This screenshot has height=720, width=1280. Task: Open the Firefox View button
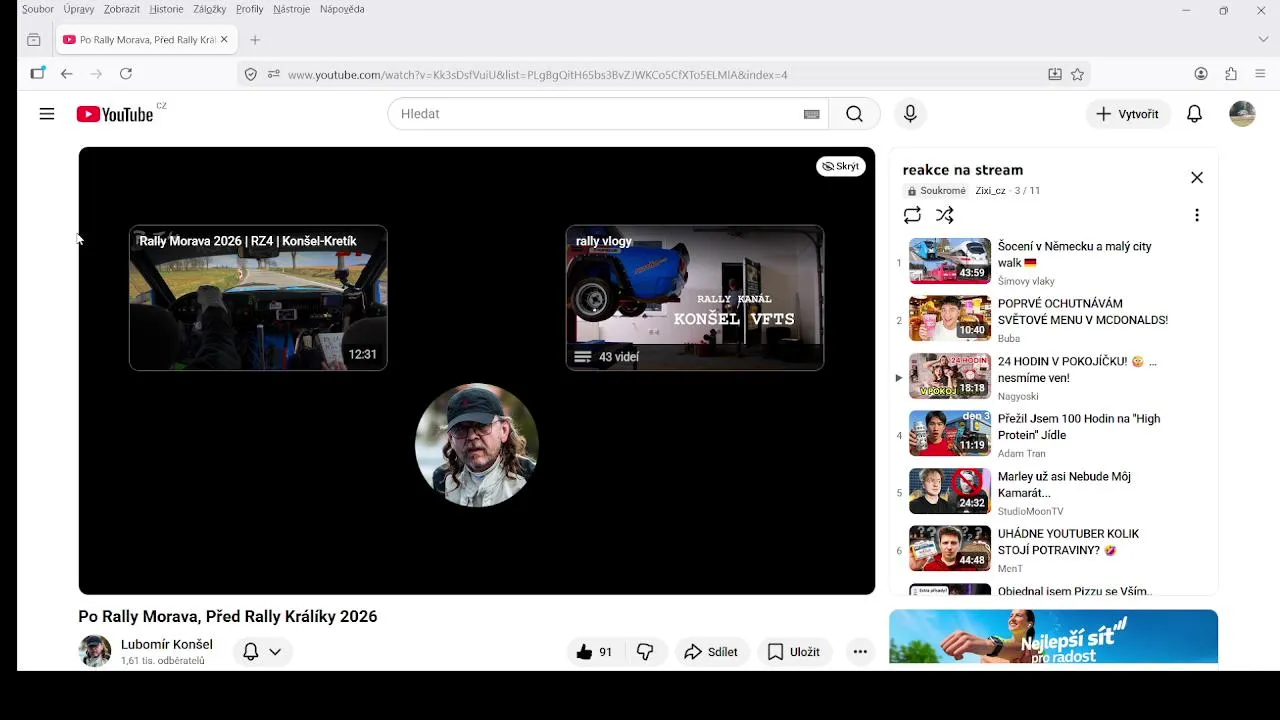click(34, 40)
